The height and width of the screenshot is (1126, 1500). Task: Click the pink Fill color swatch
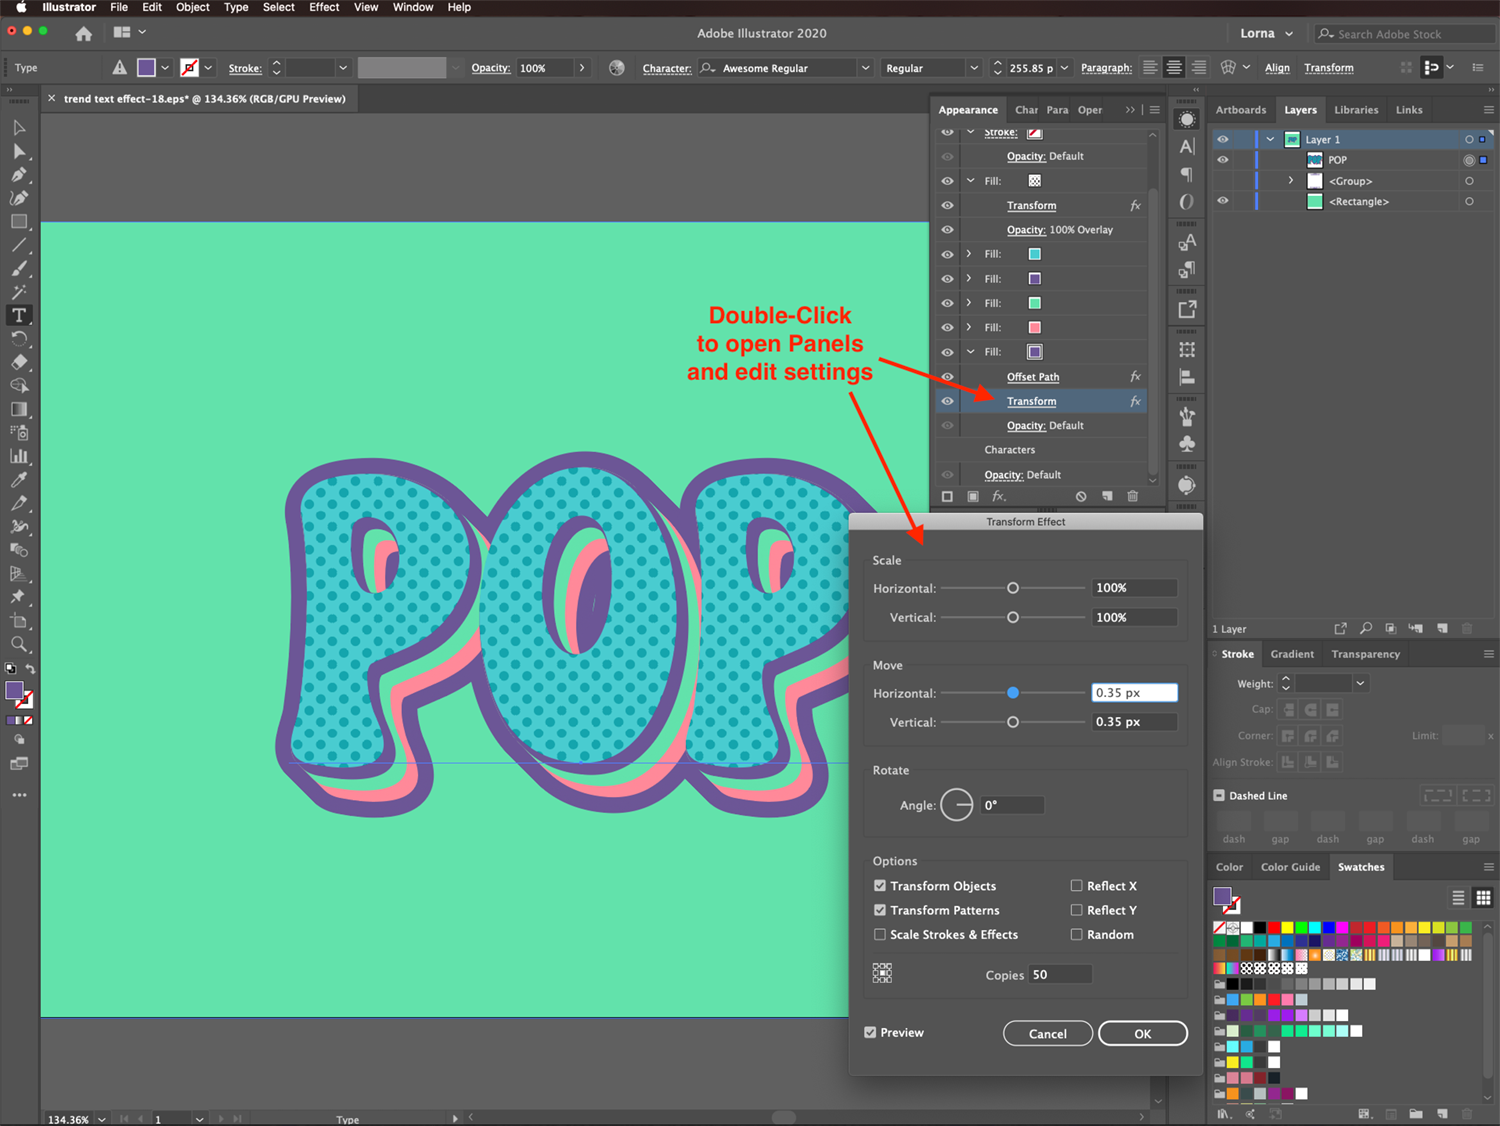pos(1035,327)
